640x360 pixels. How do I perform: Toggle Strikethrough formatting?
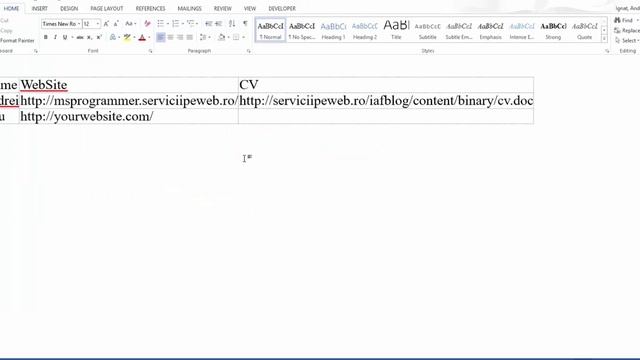click(x=80, y=38)
